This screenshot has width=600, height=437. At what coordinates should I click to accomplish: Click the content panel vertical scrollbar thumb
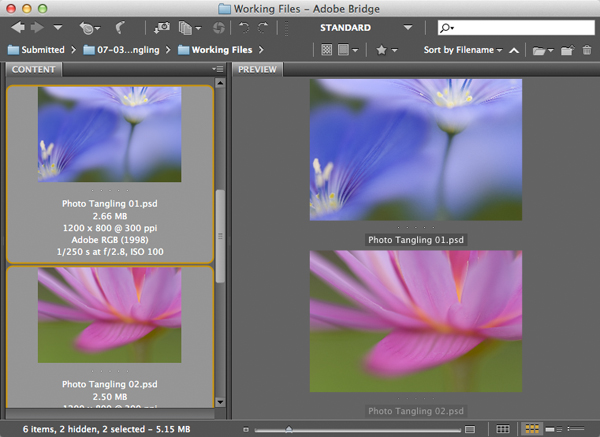(x=220, y=236)
